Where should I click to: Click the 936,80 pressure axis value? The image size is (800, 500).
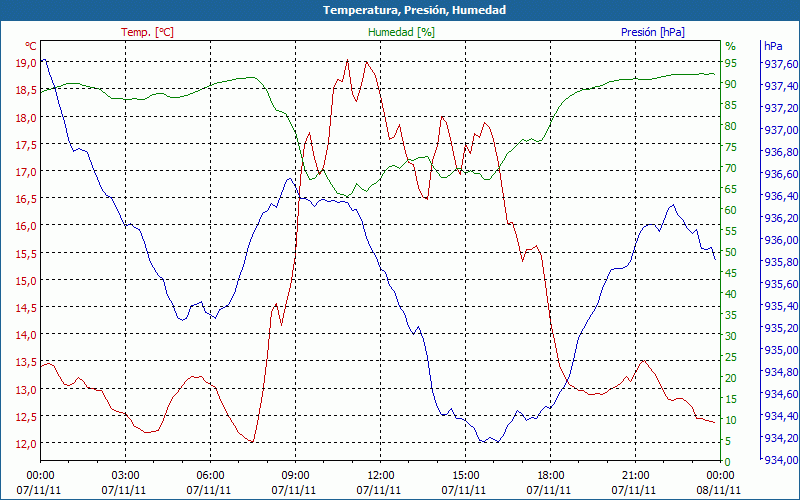pos(779,152)
